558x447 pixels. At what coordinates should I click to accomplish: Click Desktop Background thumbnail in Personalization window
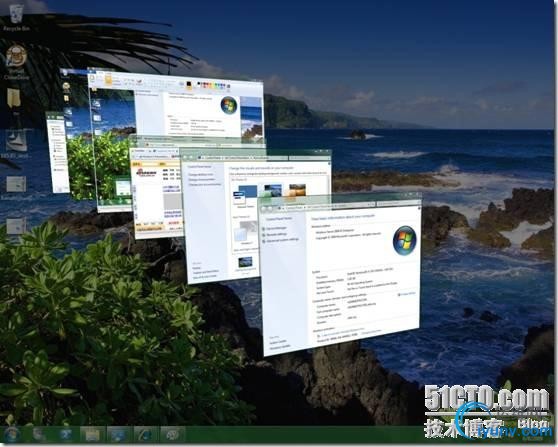point(246,263)
